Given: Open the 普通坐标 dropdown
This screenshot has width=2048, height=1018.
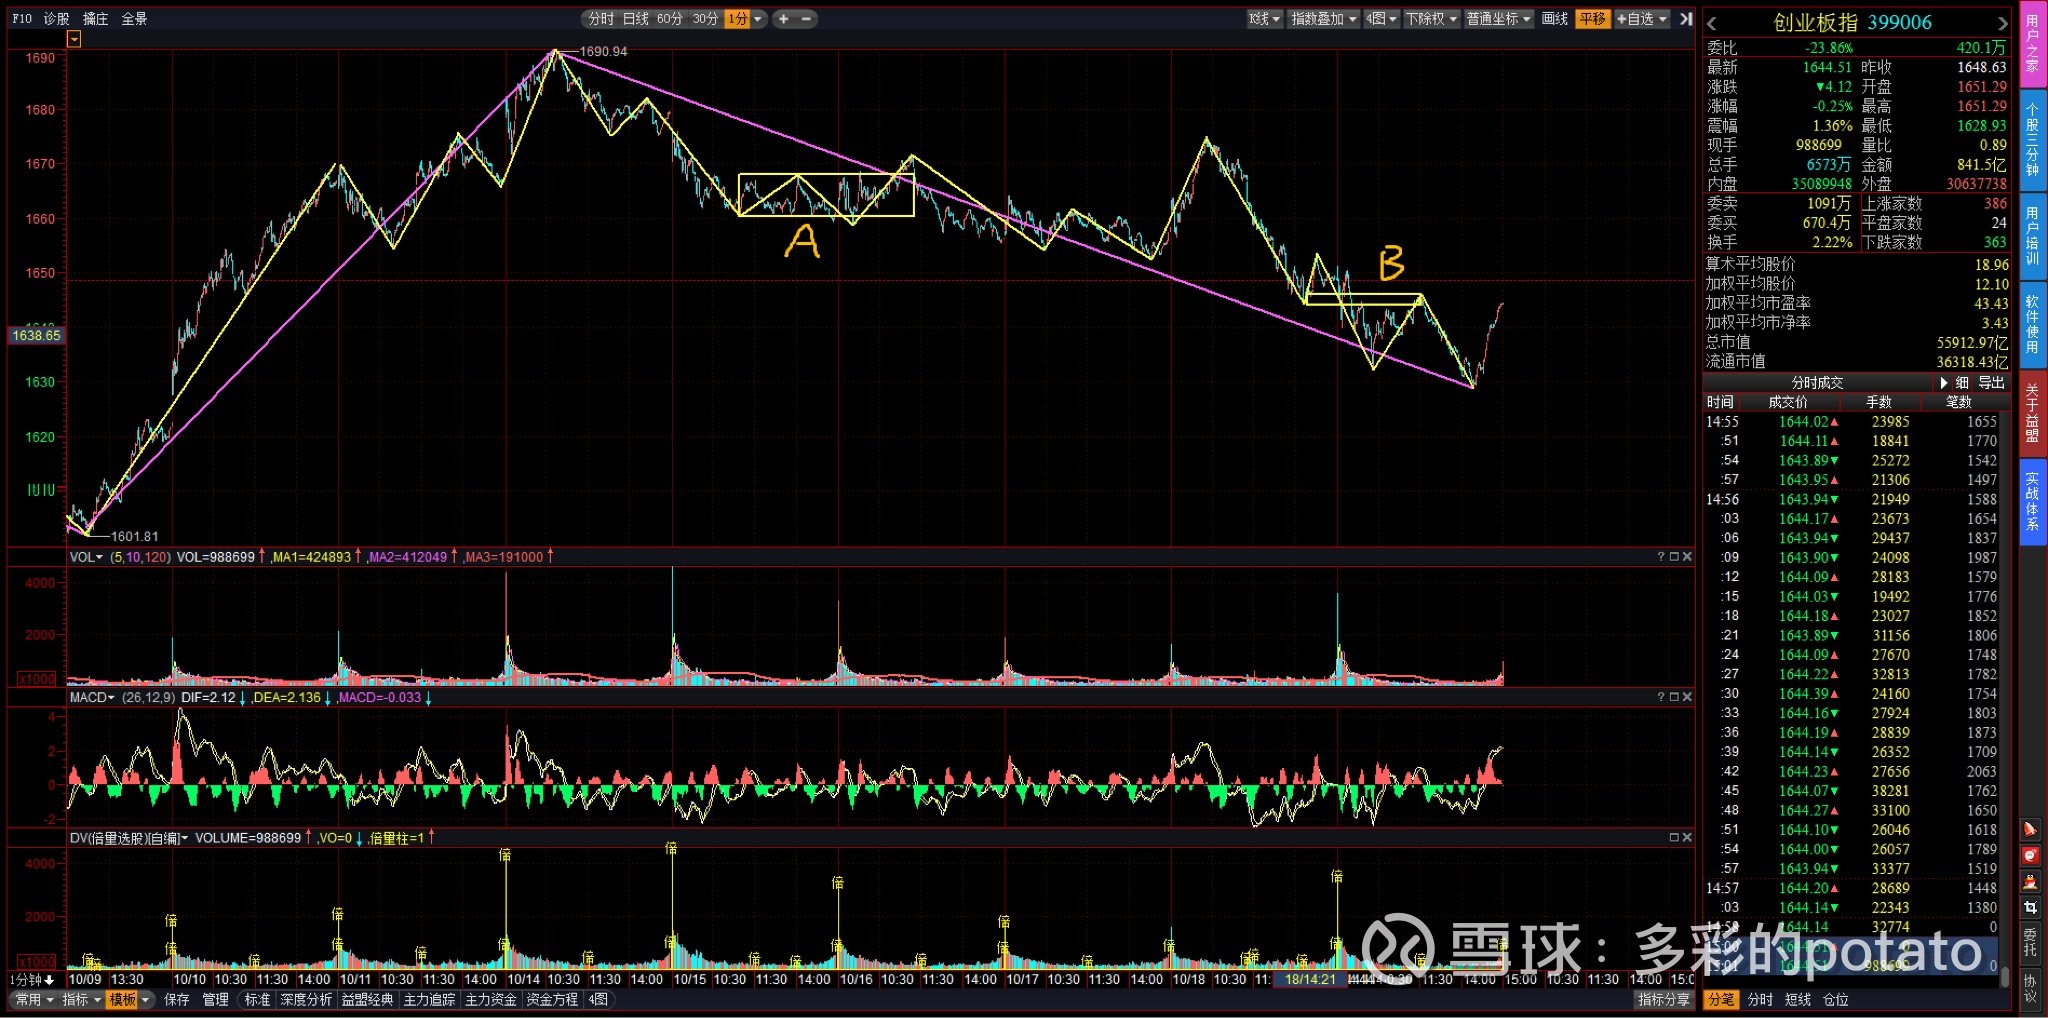Looking at the screenshot, I should [1498, 19].
